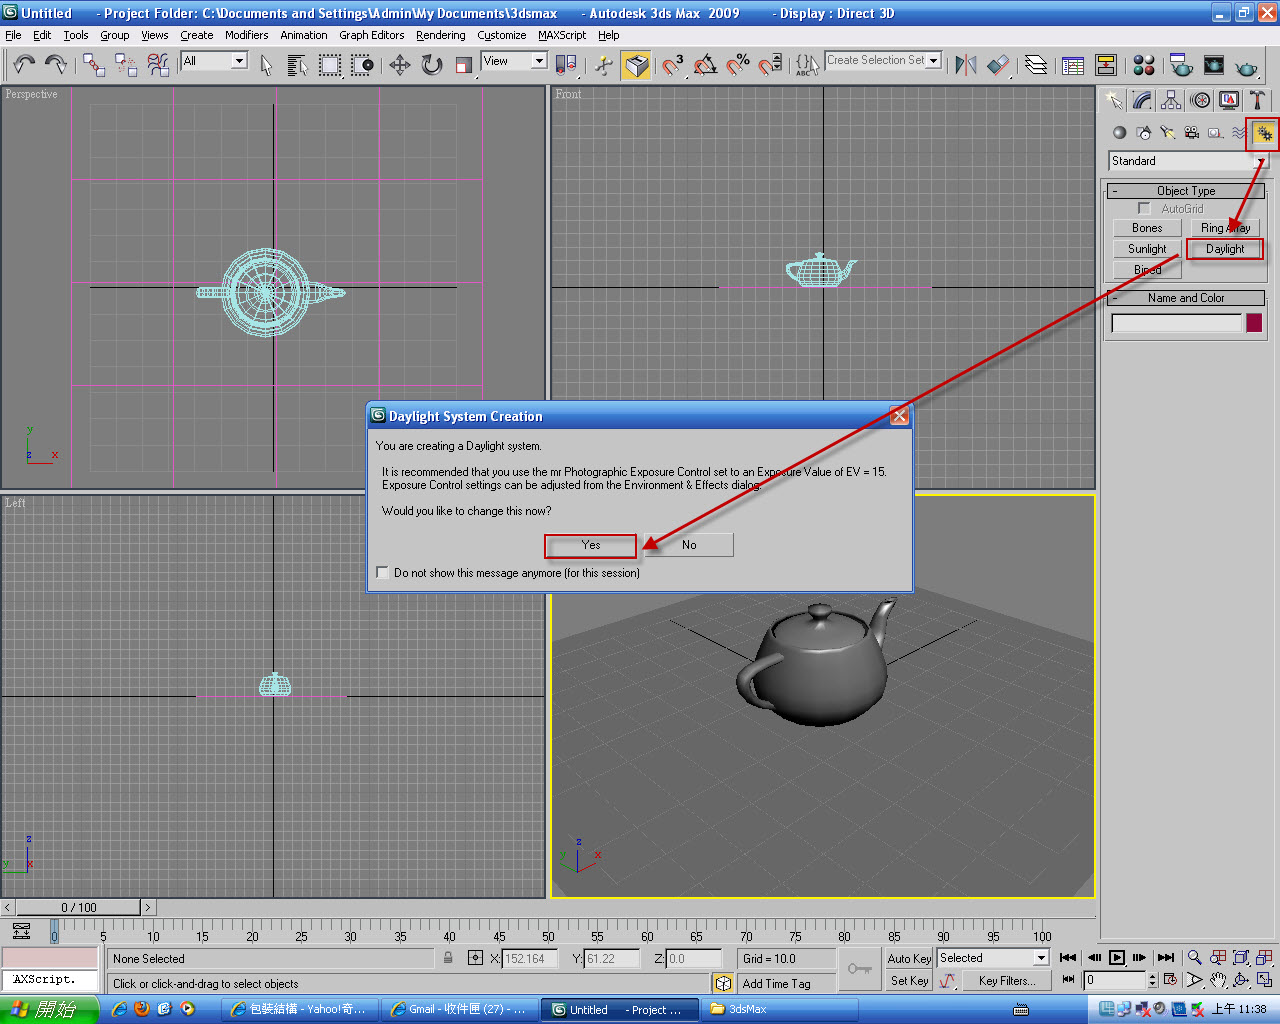
Task: Open Create Selection Set dropdown
Action: (934, 61)
